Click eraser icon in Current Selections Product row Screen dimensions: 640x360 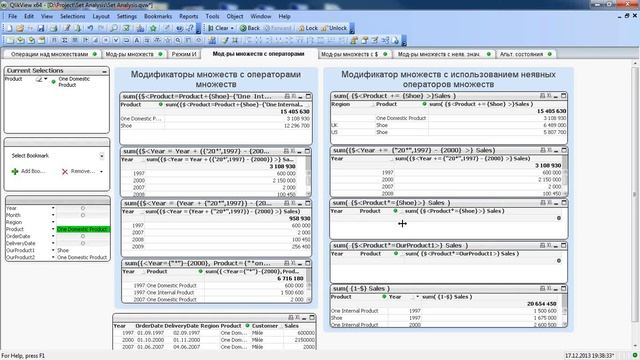tap(39, 79)
